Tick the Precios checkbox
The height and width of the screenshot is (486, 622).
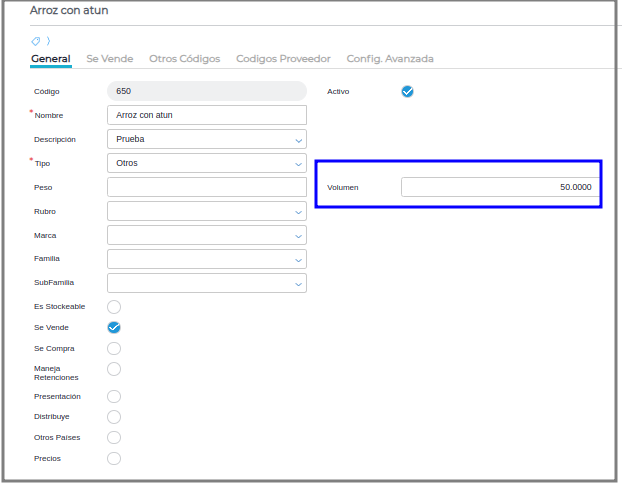tap(114, 458)
